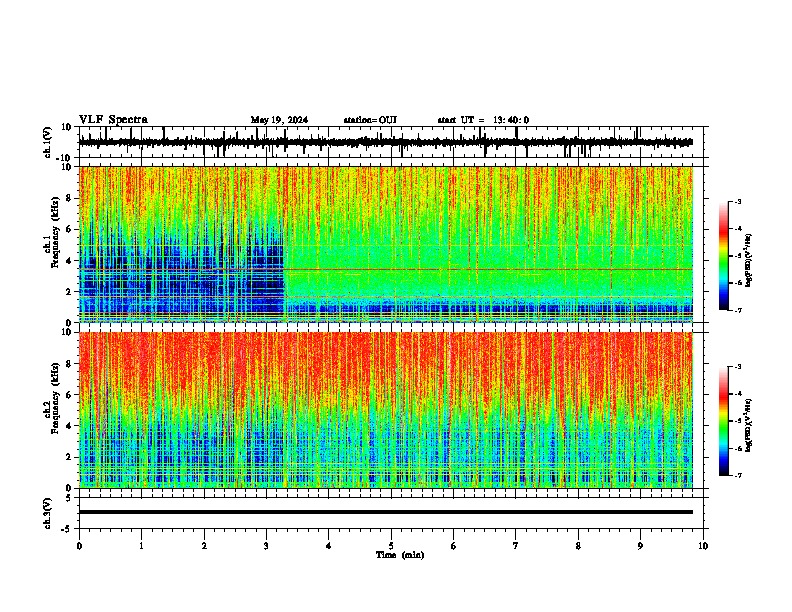Click the "Time (min)" x-axis label
The height and width of the screenshot is (612, 792).
(x=400, y=555)
